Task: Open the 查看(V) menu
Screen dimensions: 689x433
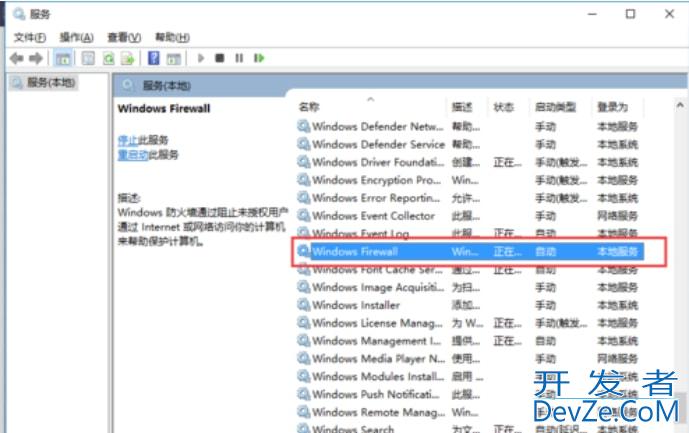Action: pos(124,37)
